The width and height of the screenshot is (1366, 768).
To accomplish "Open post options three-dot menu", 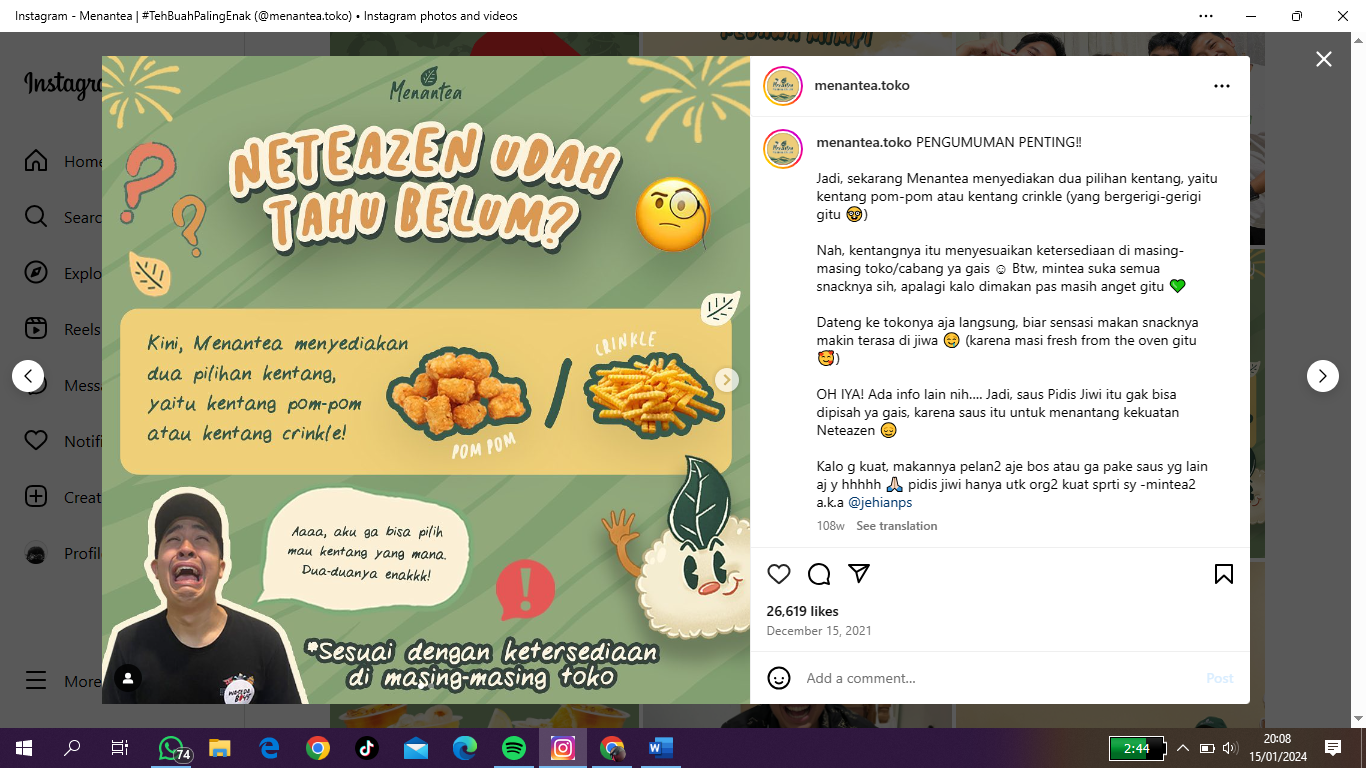I will (x=1222, y=86).
